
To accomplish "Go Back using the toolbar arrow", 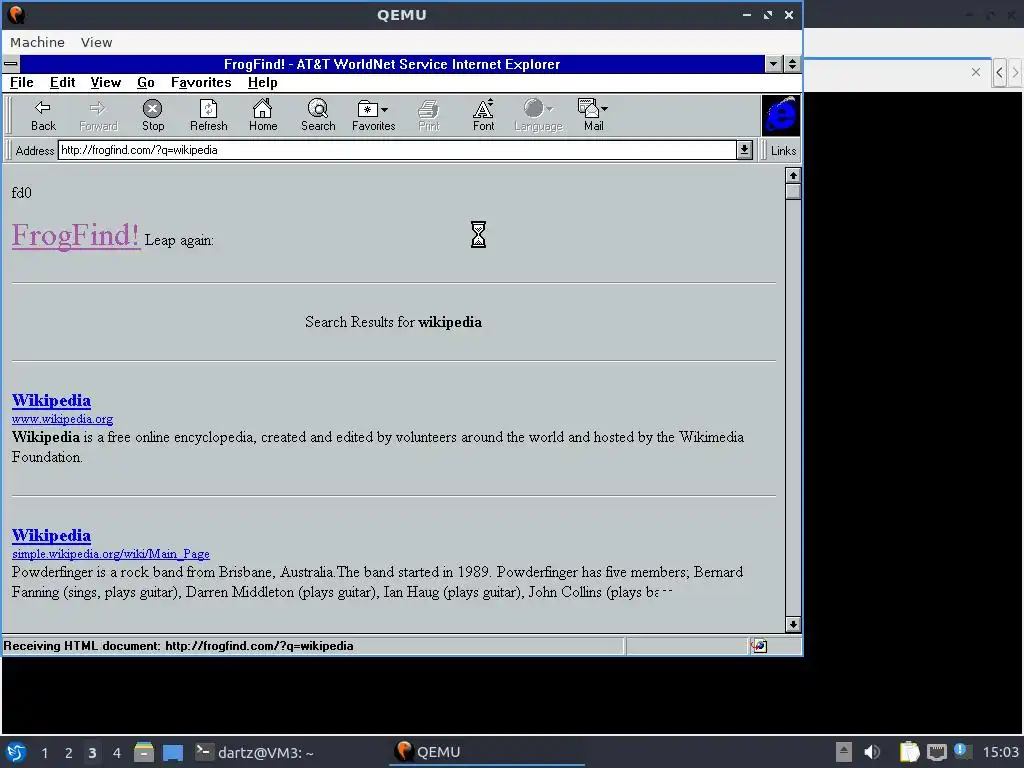I will click(x=43, y=115).
